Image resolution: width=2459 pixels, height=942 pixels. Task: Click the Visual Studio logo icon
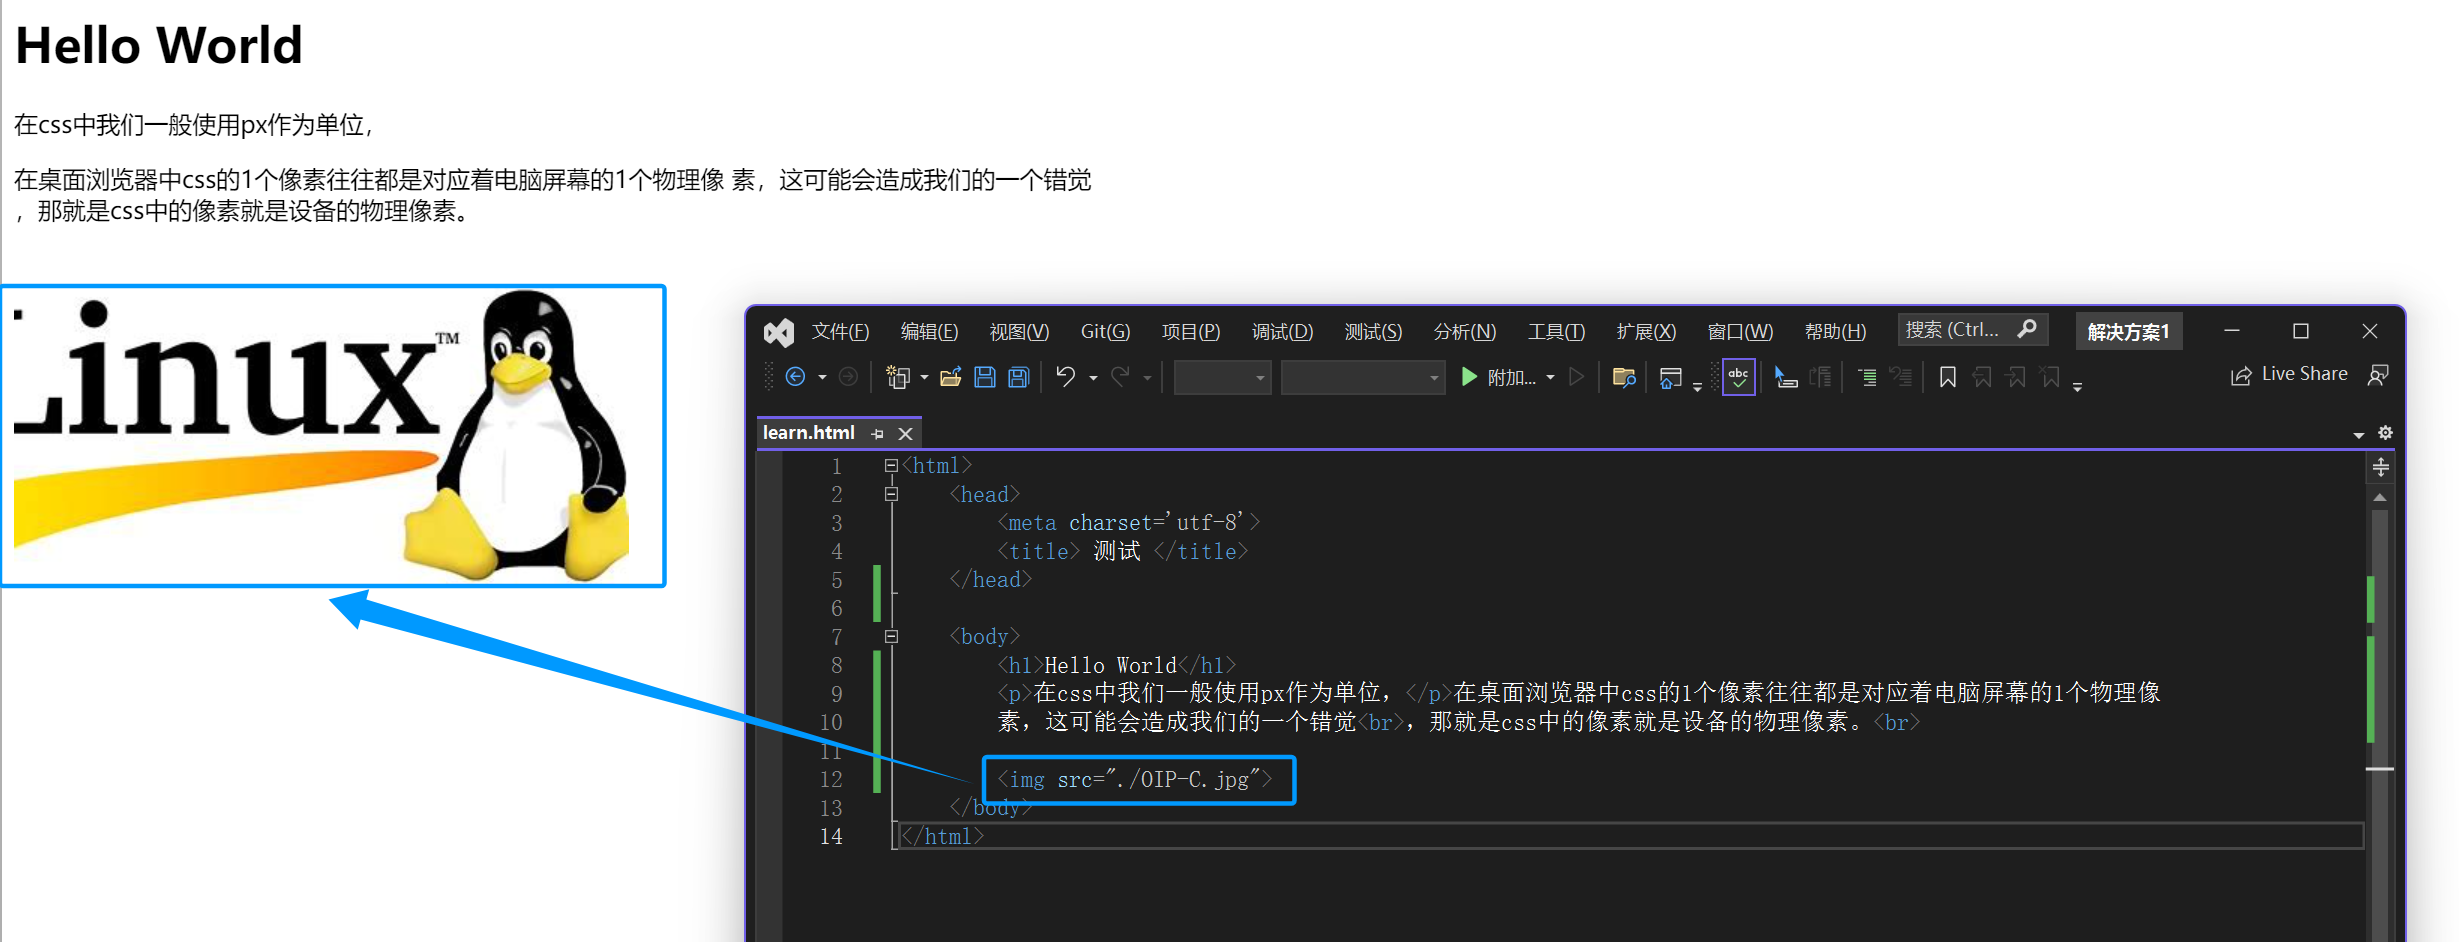[x=779, y=332]
